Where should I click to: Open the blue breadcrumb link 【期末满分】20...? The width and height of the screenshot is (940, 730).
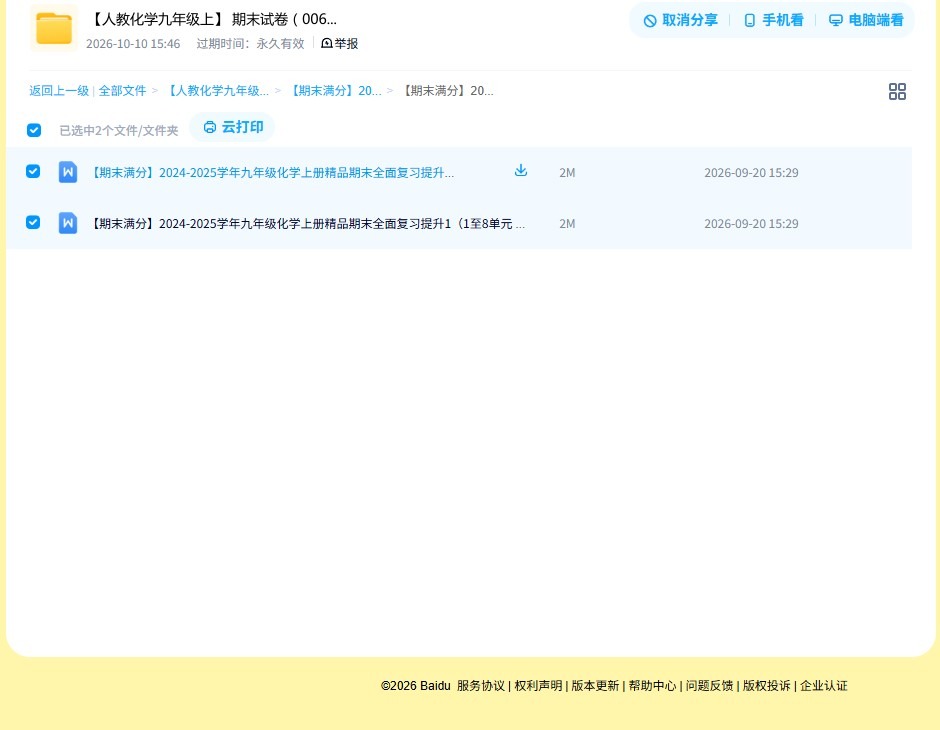click(336, 91)
